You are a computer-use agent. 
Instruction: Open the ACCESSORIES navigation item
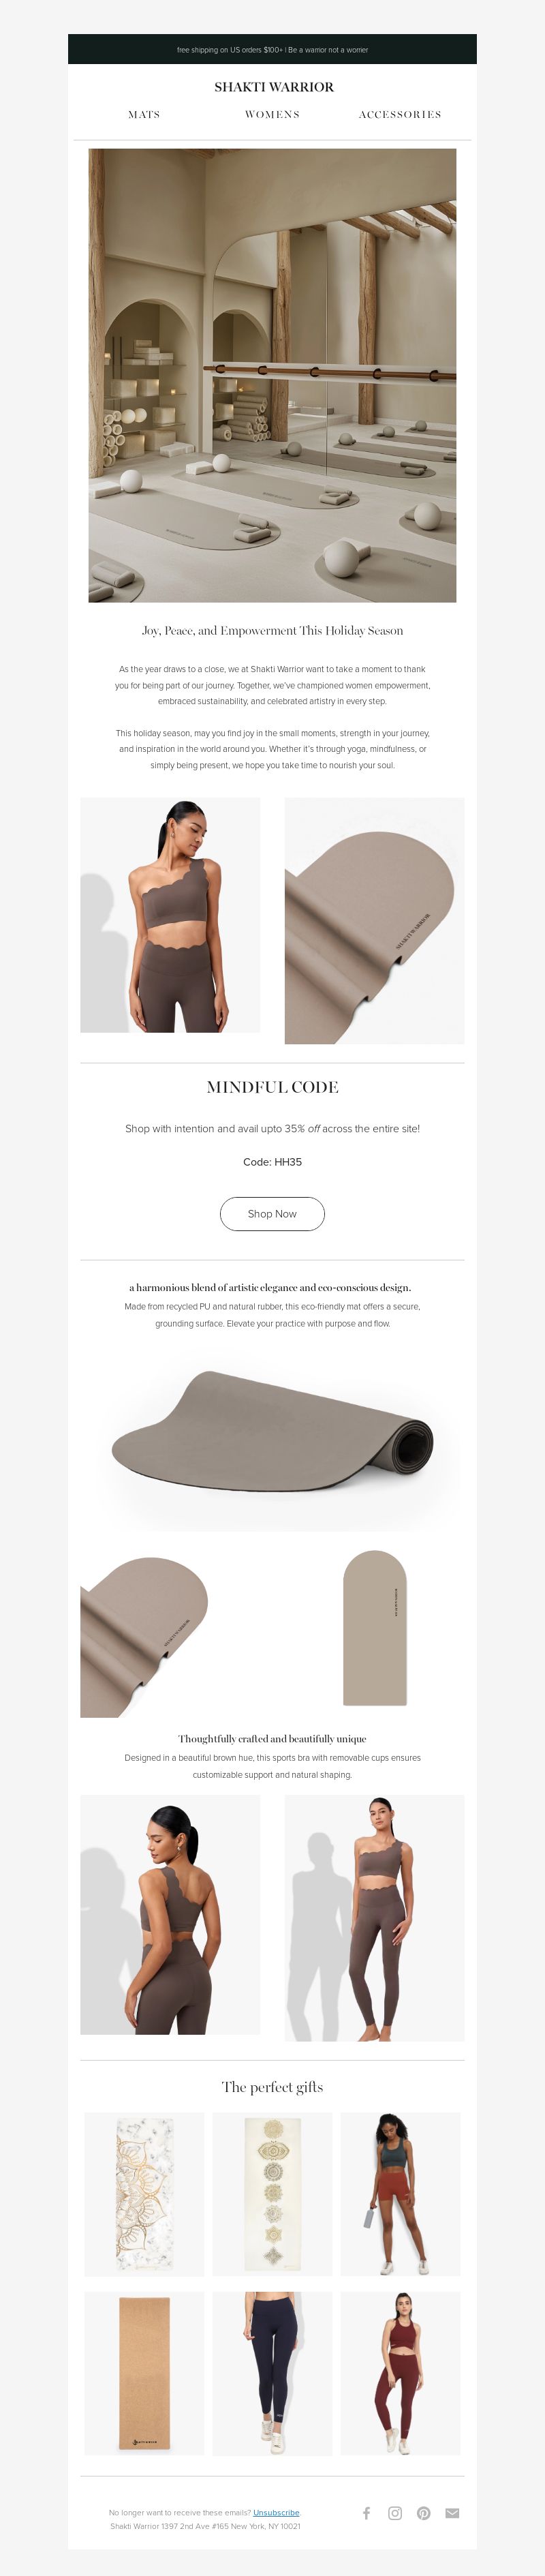point(400,115)
